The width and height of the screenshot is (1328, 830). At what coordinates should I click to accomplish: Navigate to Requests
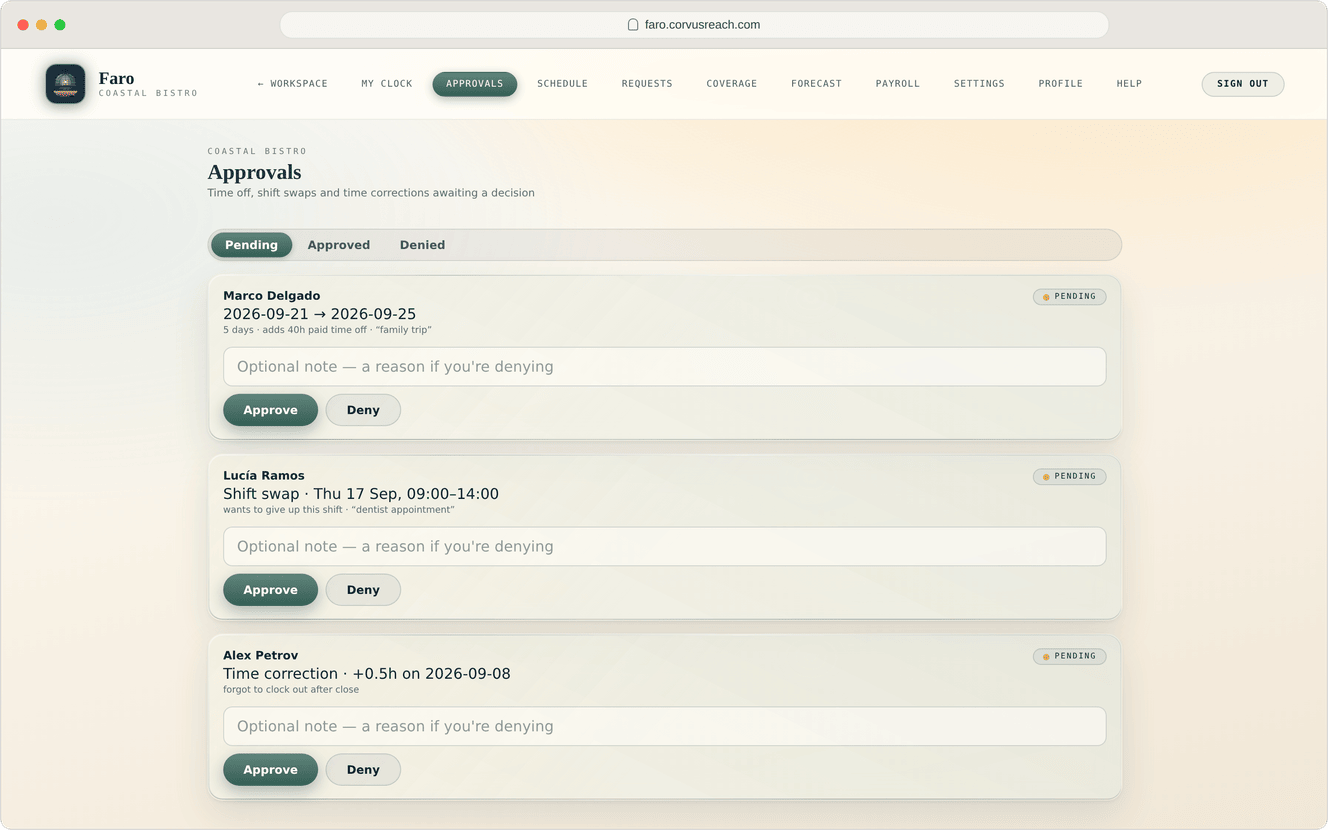tap(647, 84)
